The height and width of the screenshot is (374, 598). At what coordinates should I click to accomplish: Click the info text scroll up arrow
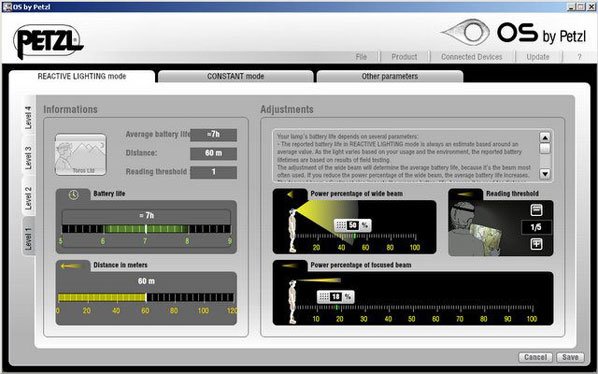545,138
